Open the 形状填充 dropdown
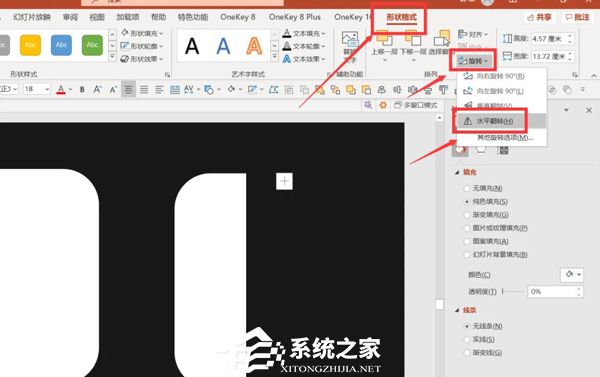This screenshot has height=377, width=600. tap(142, 33)
